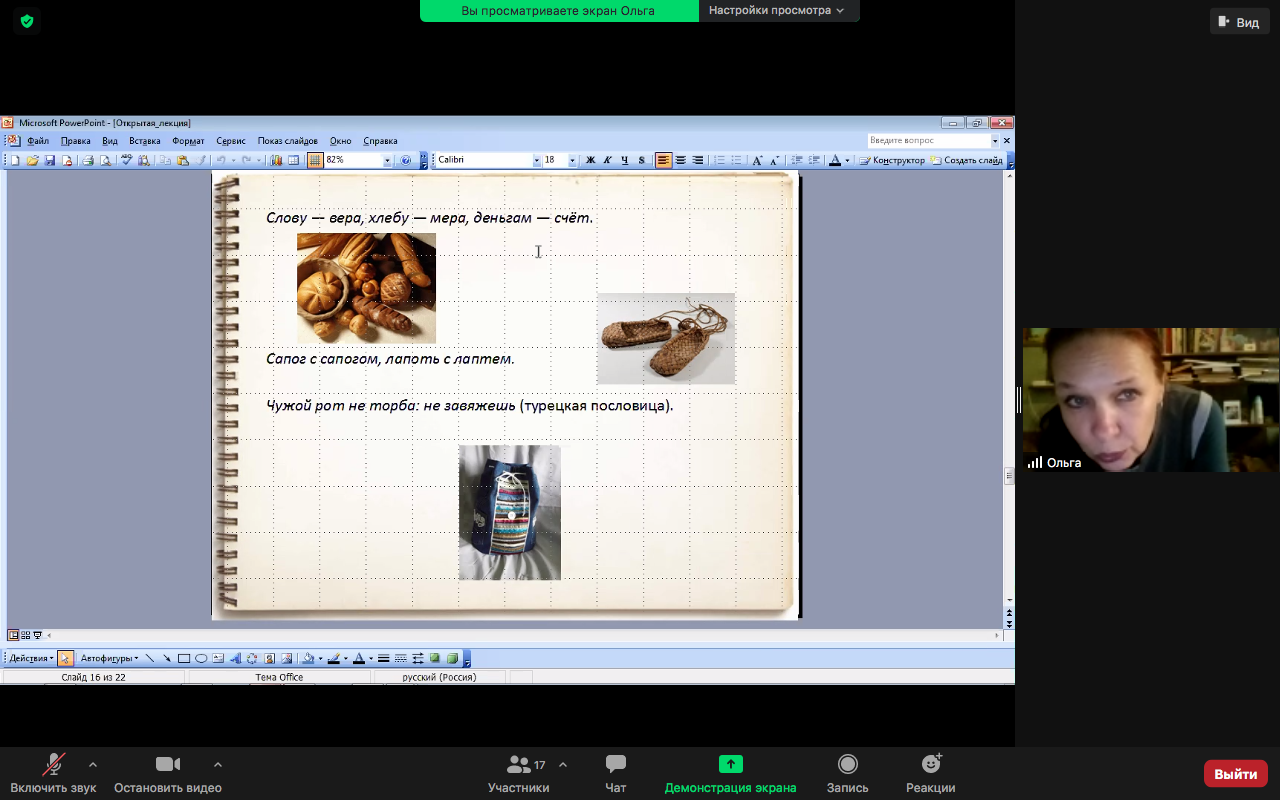Create a new presentation with the blank page icon

click(15, 160)
